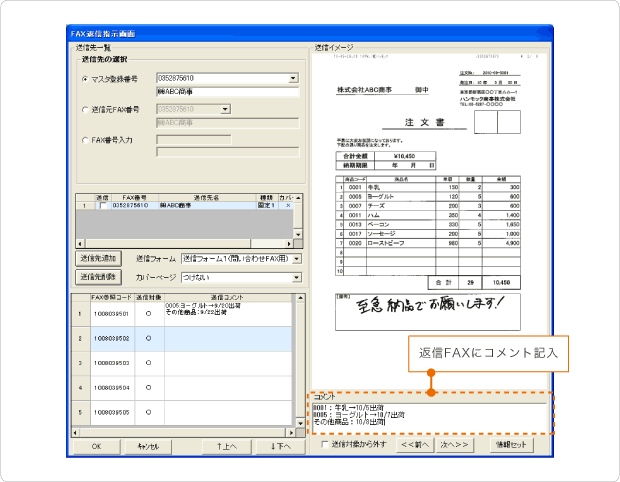Click the OK button

[96, 446]
